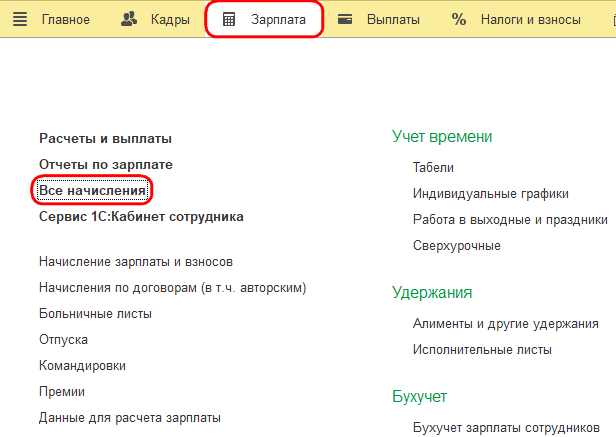
Task: Open Расчеты и выплаты
Action: pos(105,139)
